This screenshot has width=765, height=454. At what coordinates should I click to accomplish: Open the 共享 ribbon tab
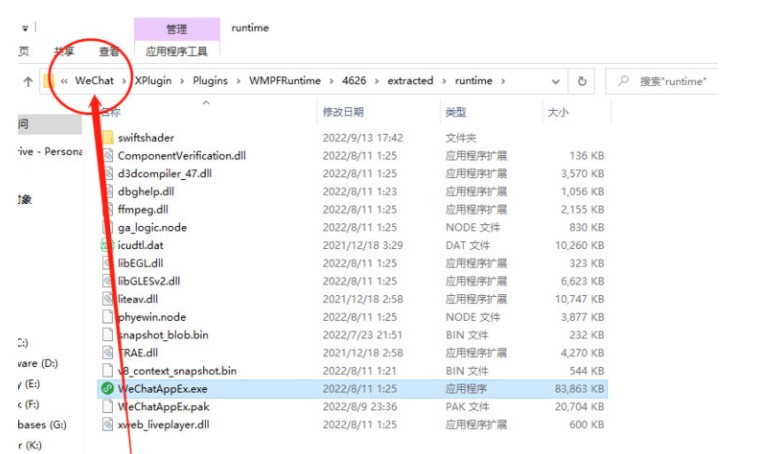click(x=64, y=51)
